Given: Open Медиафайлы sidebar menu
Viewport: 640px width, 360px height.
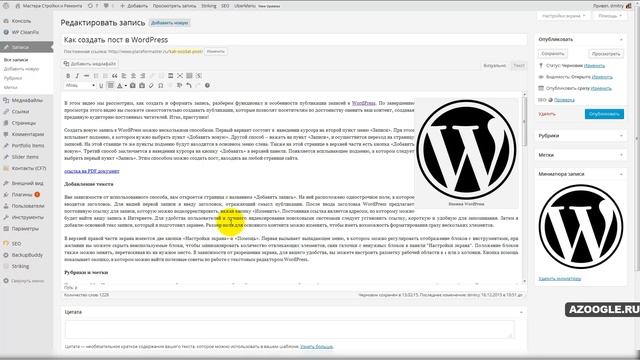Looking at the screenshot, I should (27, 100).
